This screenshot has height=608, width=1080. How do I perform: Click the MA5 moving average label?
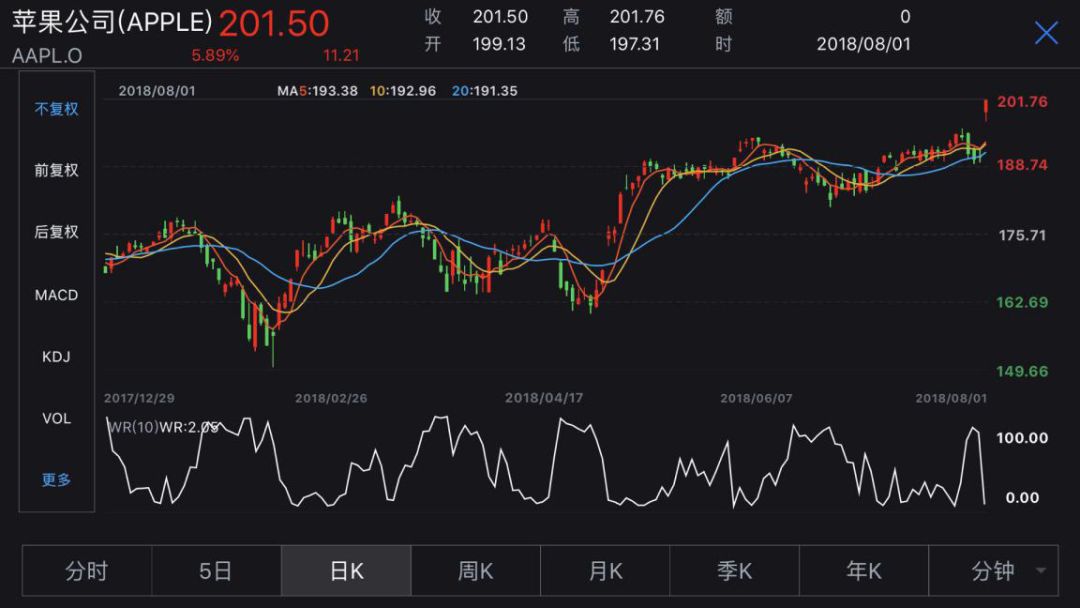pyautogui.click(x=317, y=91)
